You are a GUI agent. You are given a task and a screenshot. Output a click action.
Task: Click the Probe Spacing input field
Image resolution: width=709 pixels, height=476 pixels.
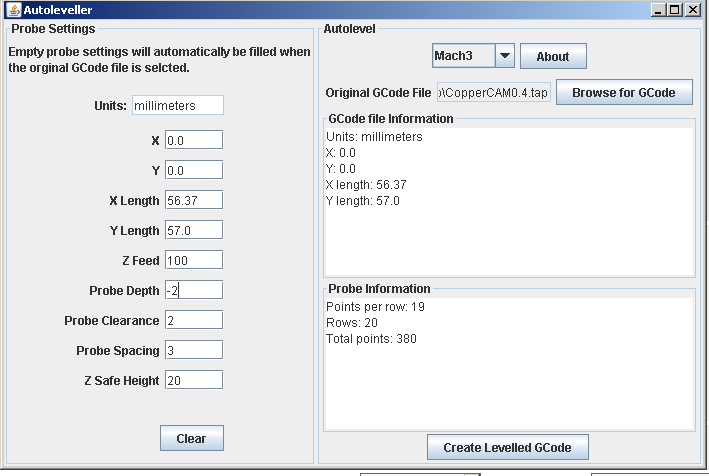click(x=194, y=350)
